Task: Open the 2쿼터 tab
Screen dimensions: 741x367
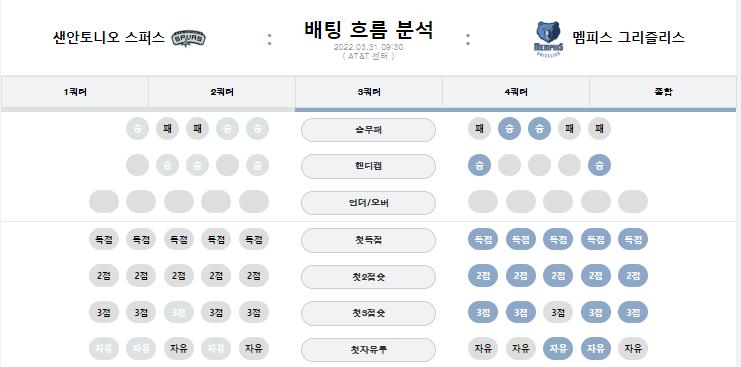Action: click(222, 92)
